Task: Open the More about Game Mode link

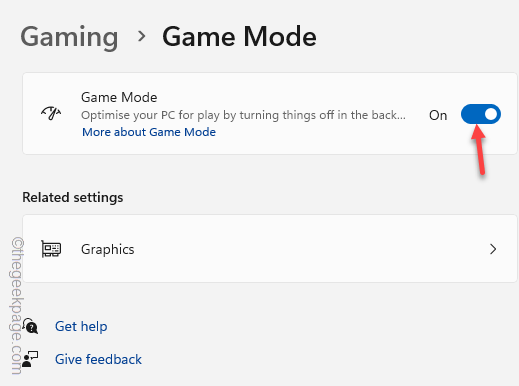Action: 149,132
